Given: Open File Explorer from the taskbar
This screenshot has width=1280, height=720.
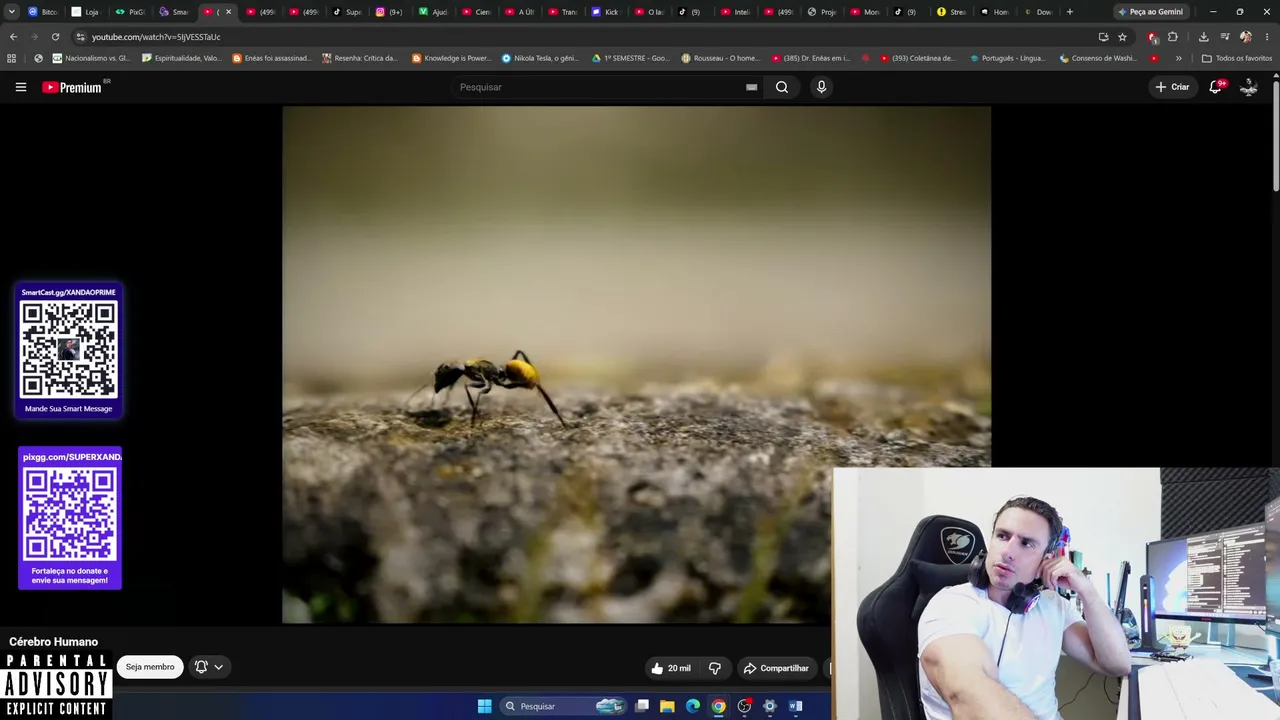Looking at the screenshot, I should coord(667,706).
